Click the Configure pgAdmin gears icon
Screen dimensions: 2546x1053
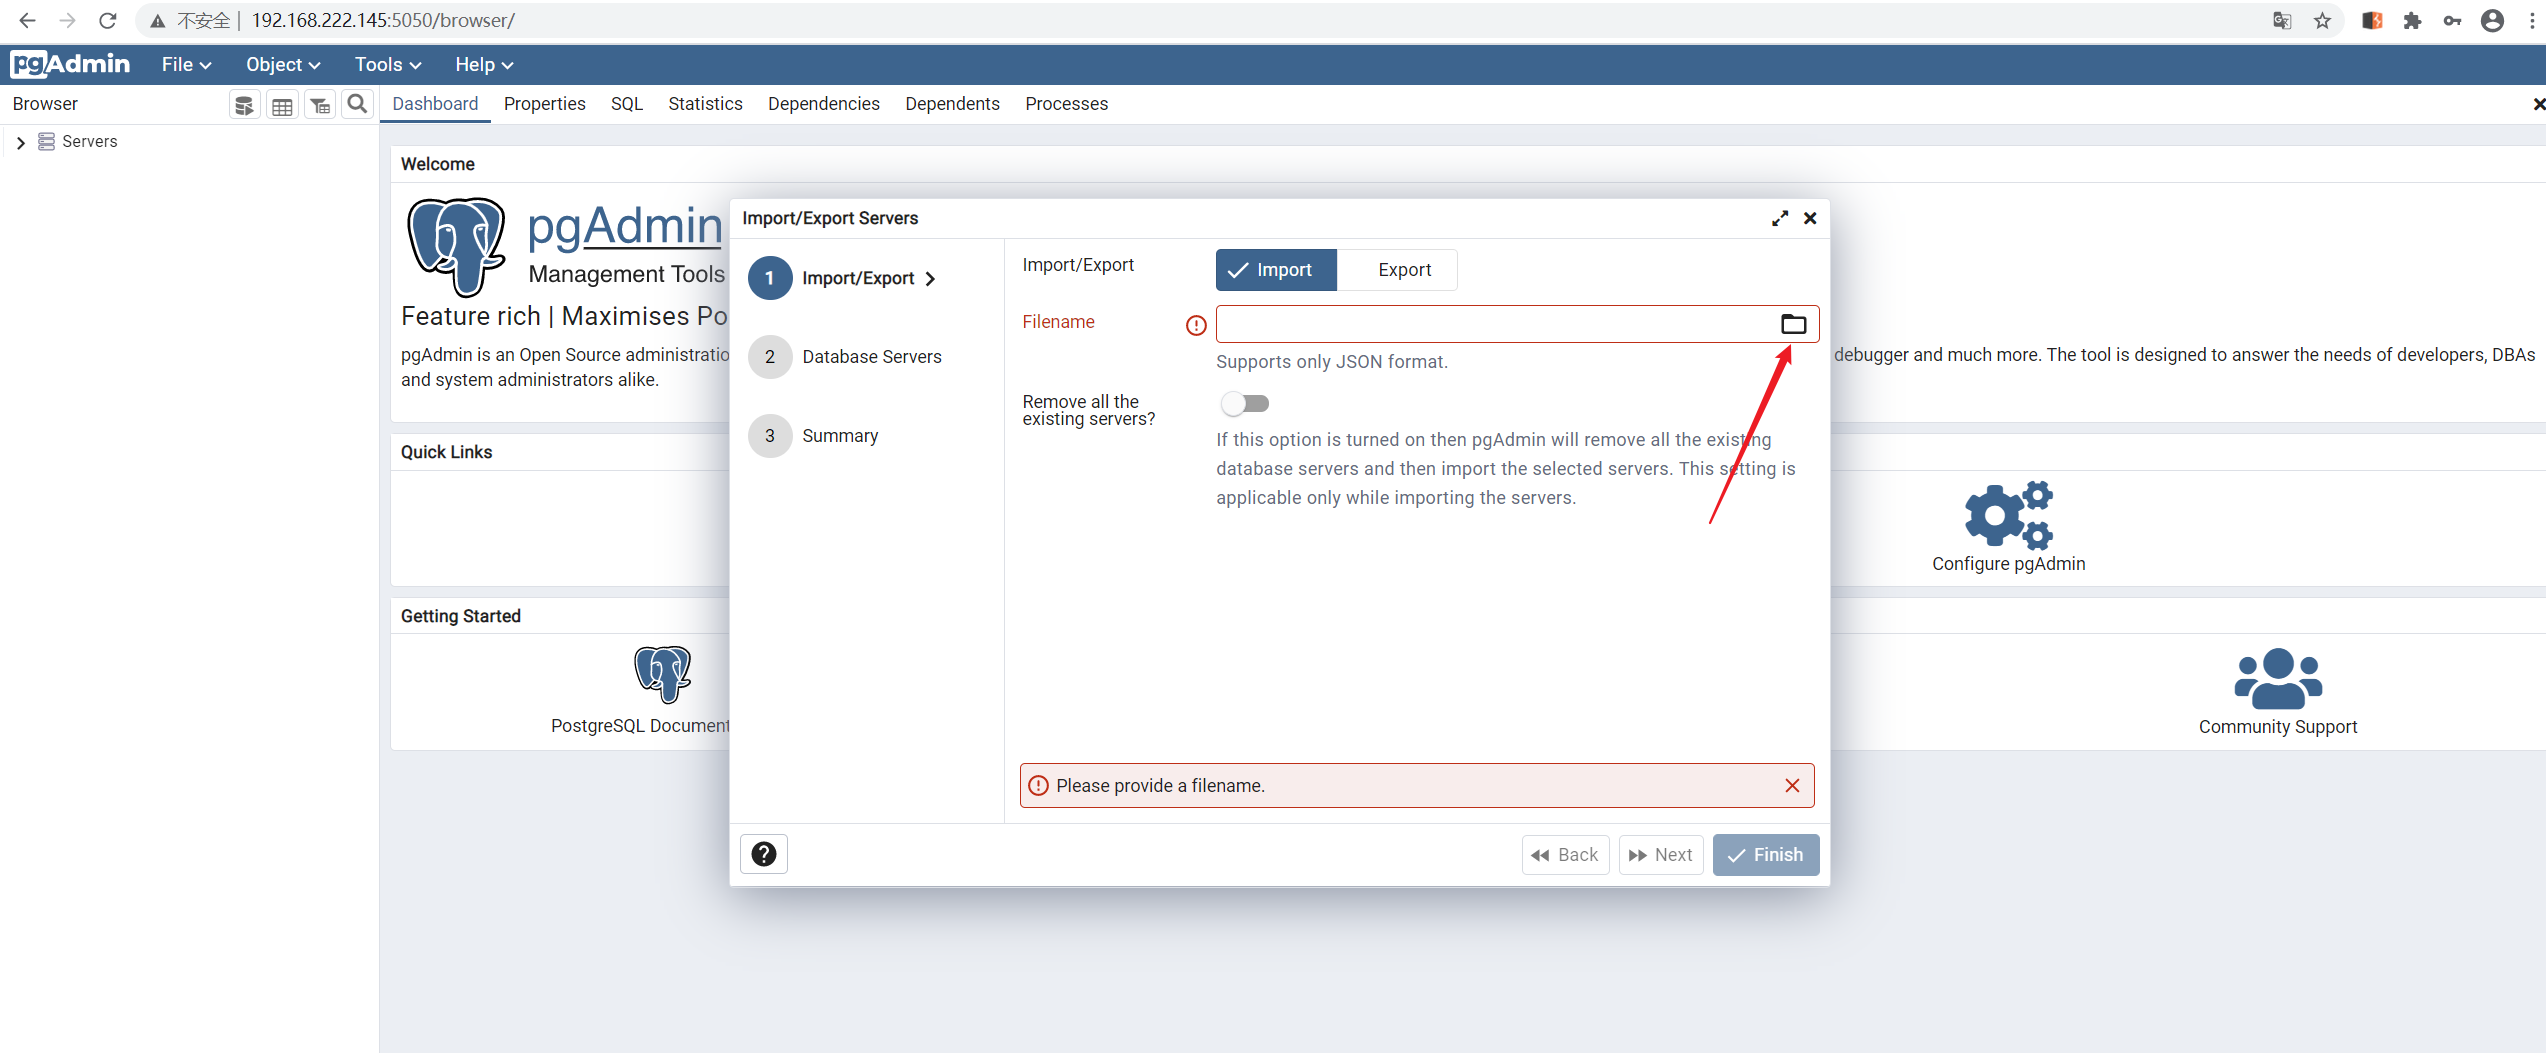[x=2008, y=514]
